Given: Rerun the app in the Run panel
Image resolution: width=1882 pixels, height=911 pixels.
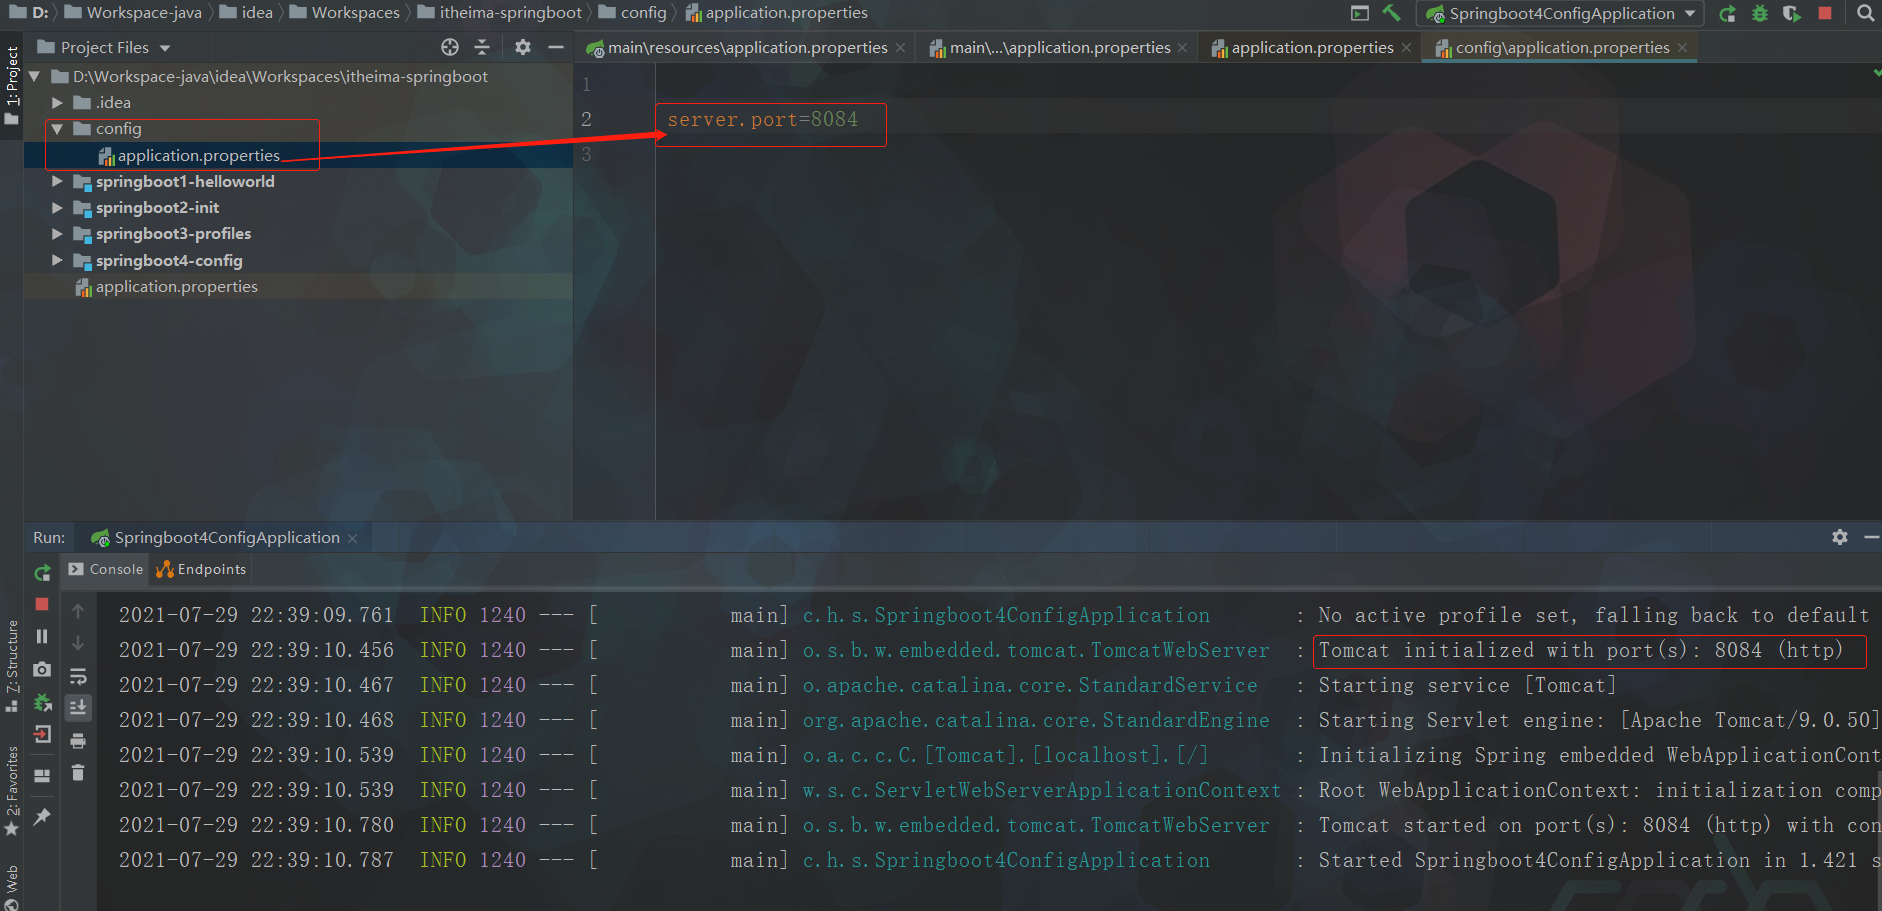Looking at the screenshot, I should [x=42, y=573].
